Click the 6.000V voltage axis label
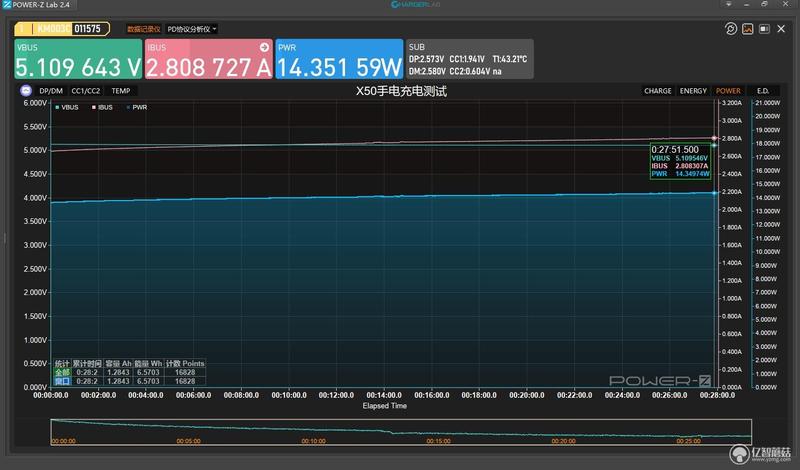The image size is (800, 470). [35, 103]
